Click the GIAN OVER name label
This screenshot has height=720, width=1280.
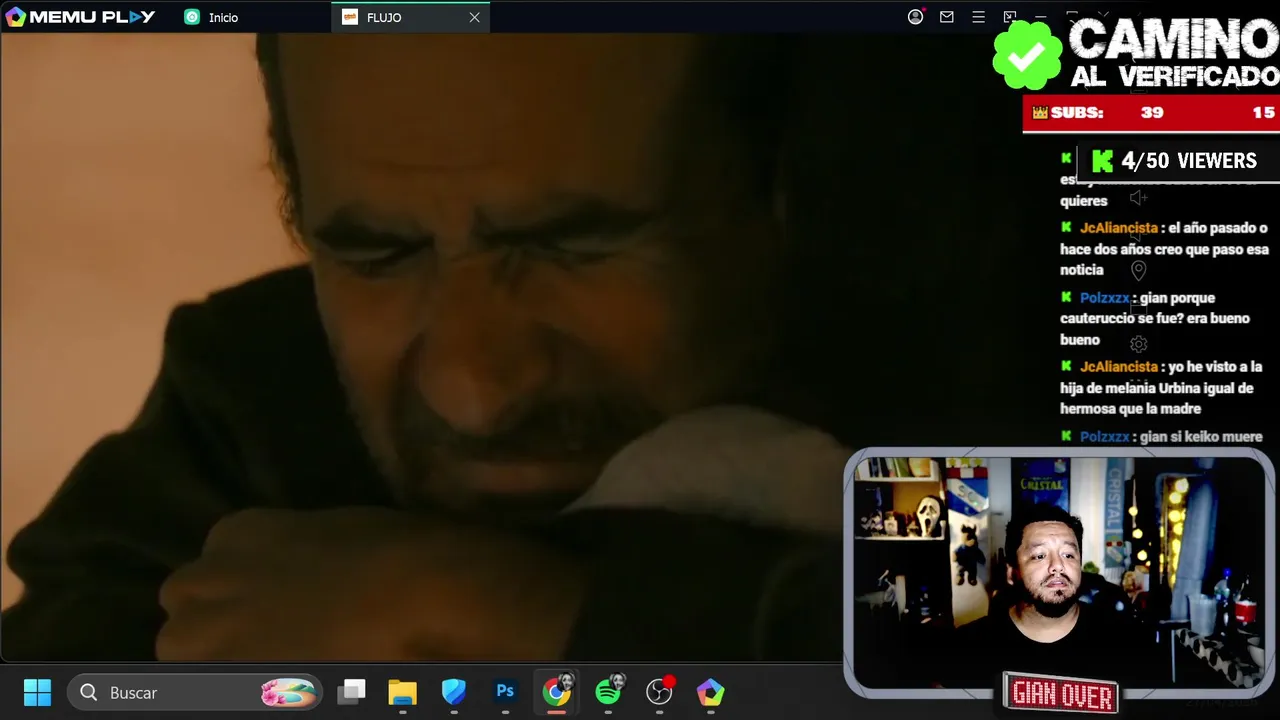point(1061,693)
